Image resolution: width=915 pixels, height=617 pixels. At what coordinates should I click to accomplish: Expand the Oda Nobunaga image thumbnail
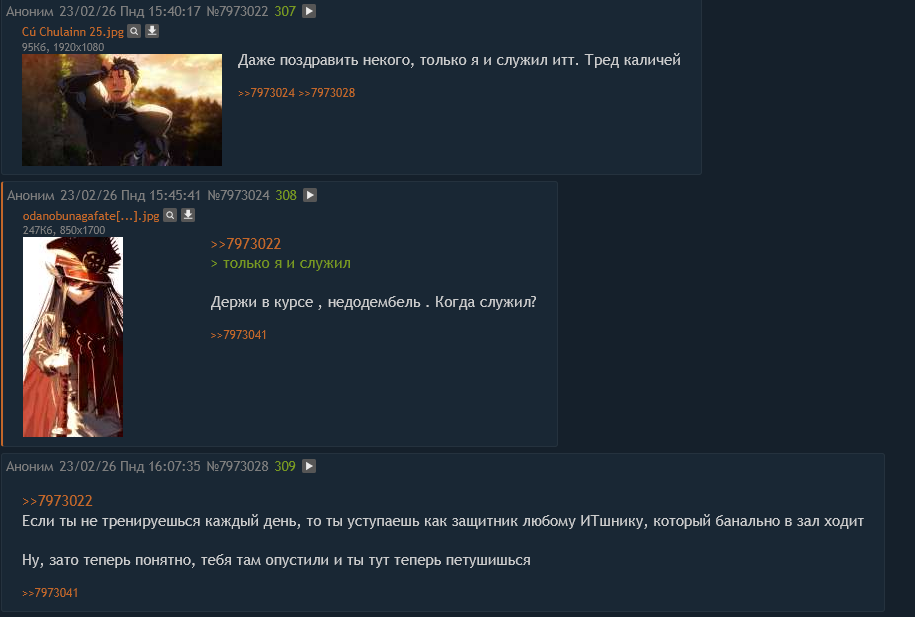(73, 337)
